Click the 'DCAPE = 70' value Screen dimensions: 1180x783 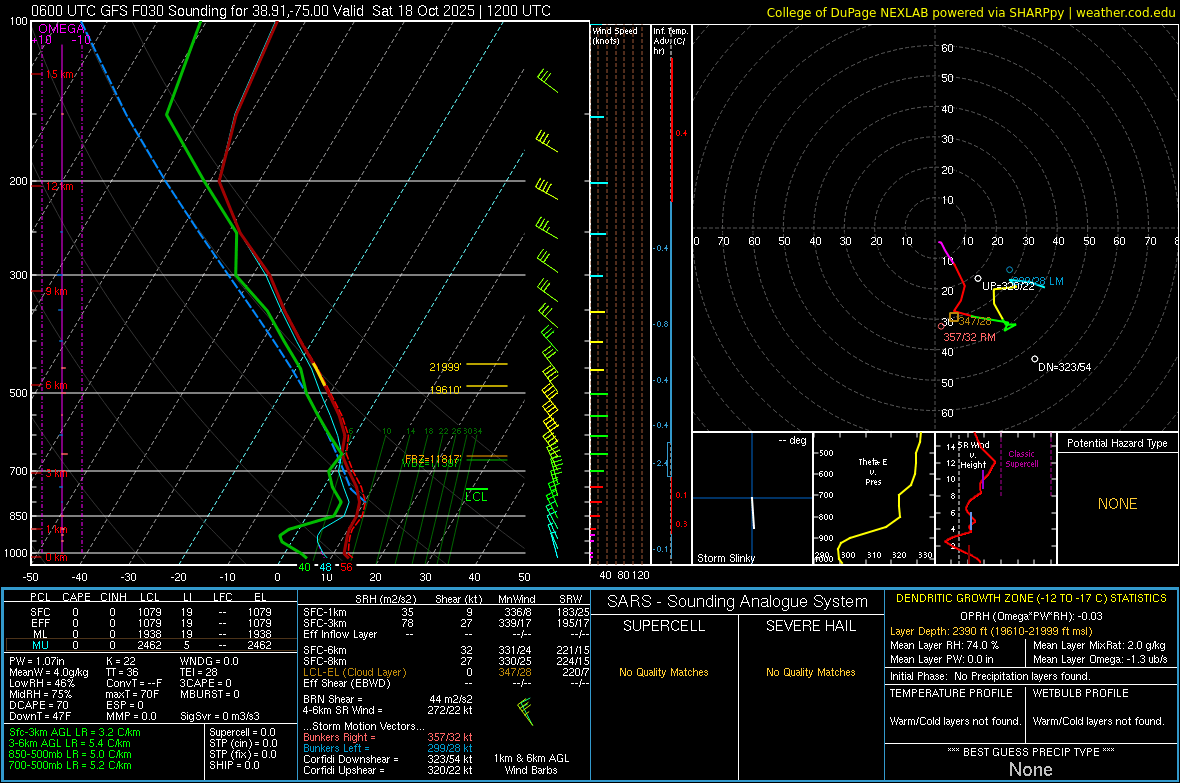pyautogui.click(x=38, y=705)
